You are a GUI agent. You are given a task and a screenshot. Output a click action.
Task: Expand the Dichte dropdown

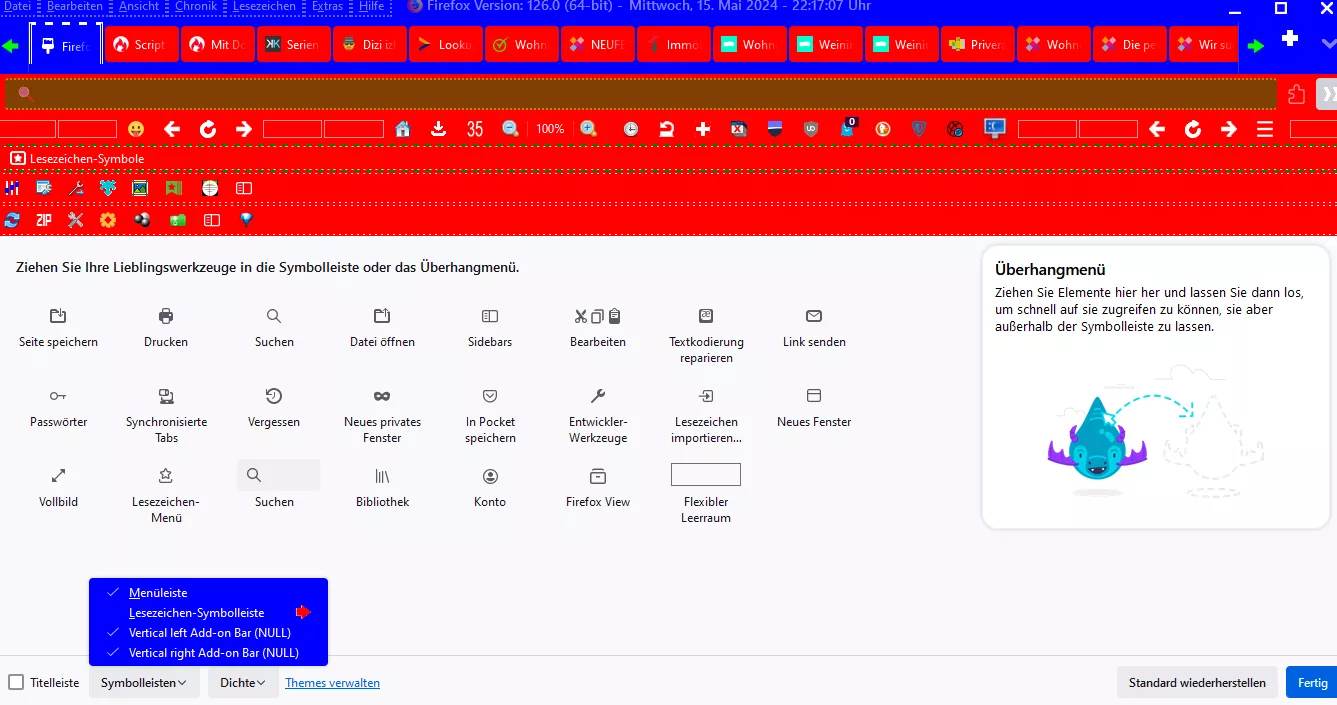(243, 683)
